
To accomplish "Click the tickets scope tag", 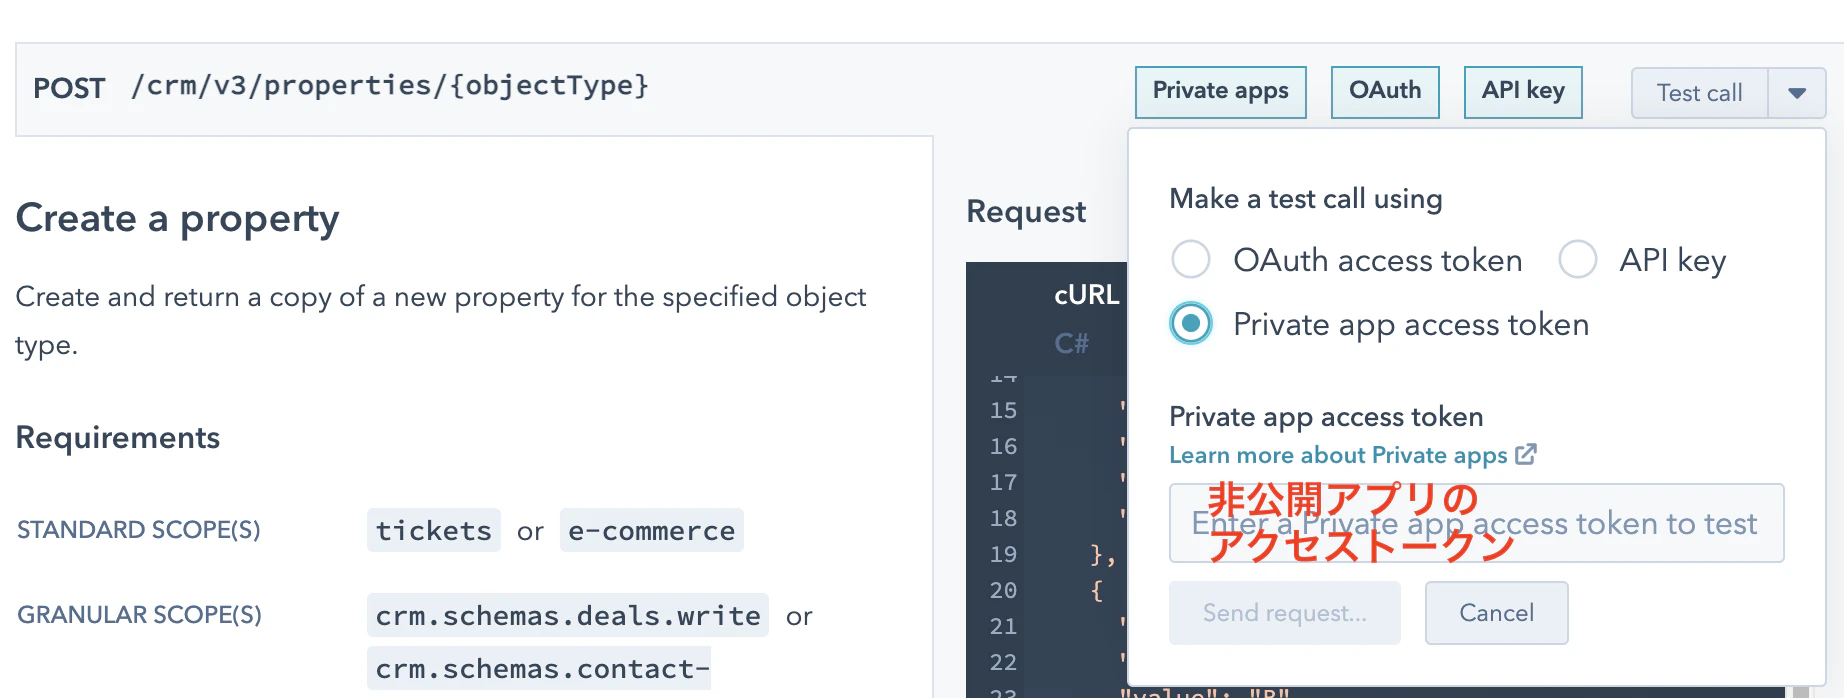I will (x=434, y=530).
